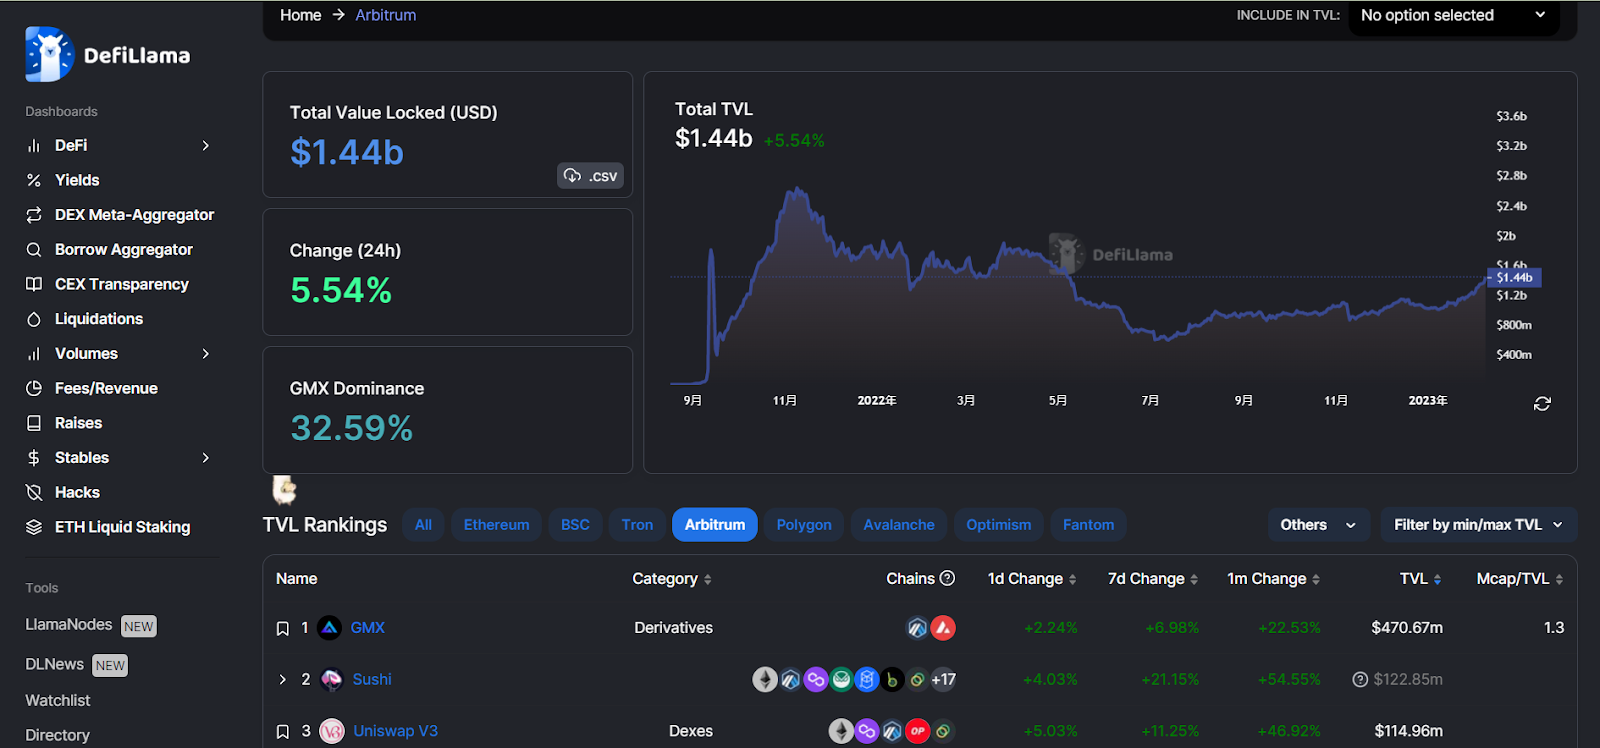Image resolution: width=1600 pixels, height=748 pixels.
Task: Sort table by TVL column
Action: [1421, 579]
